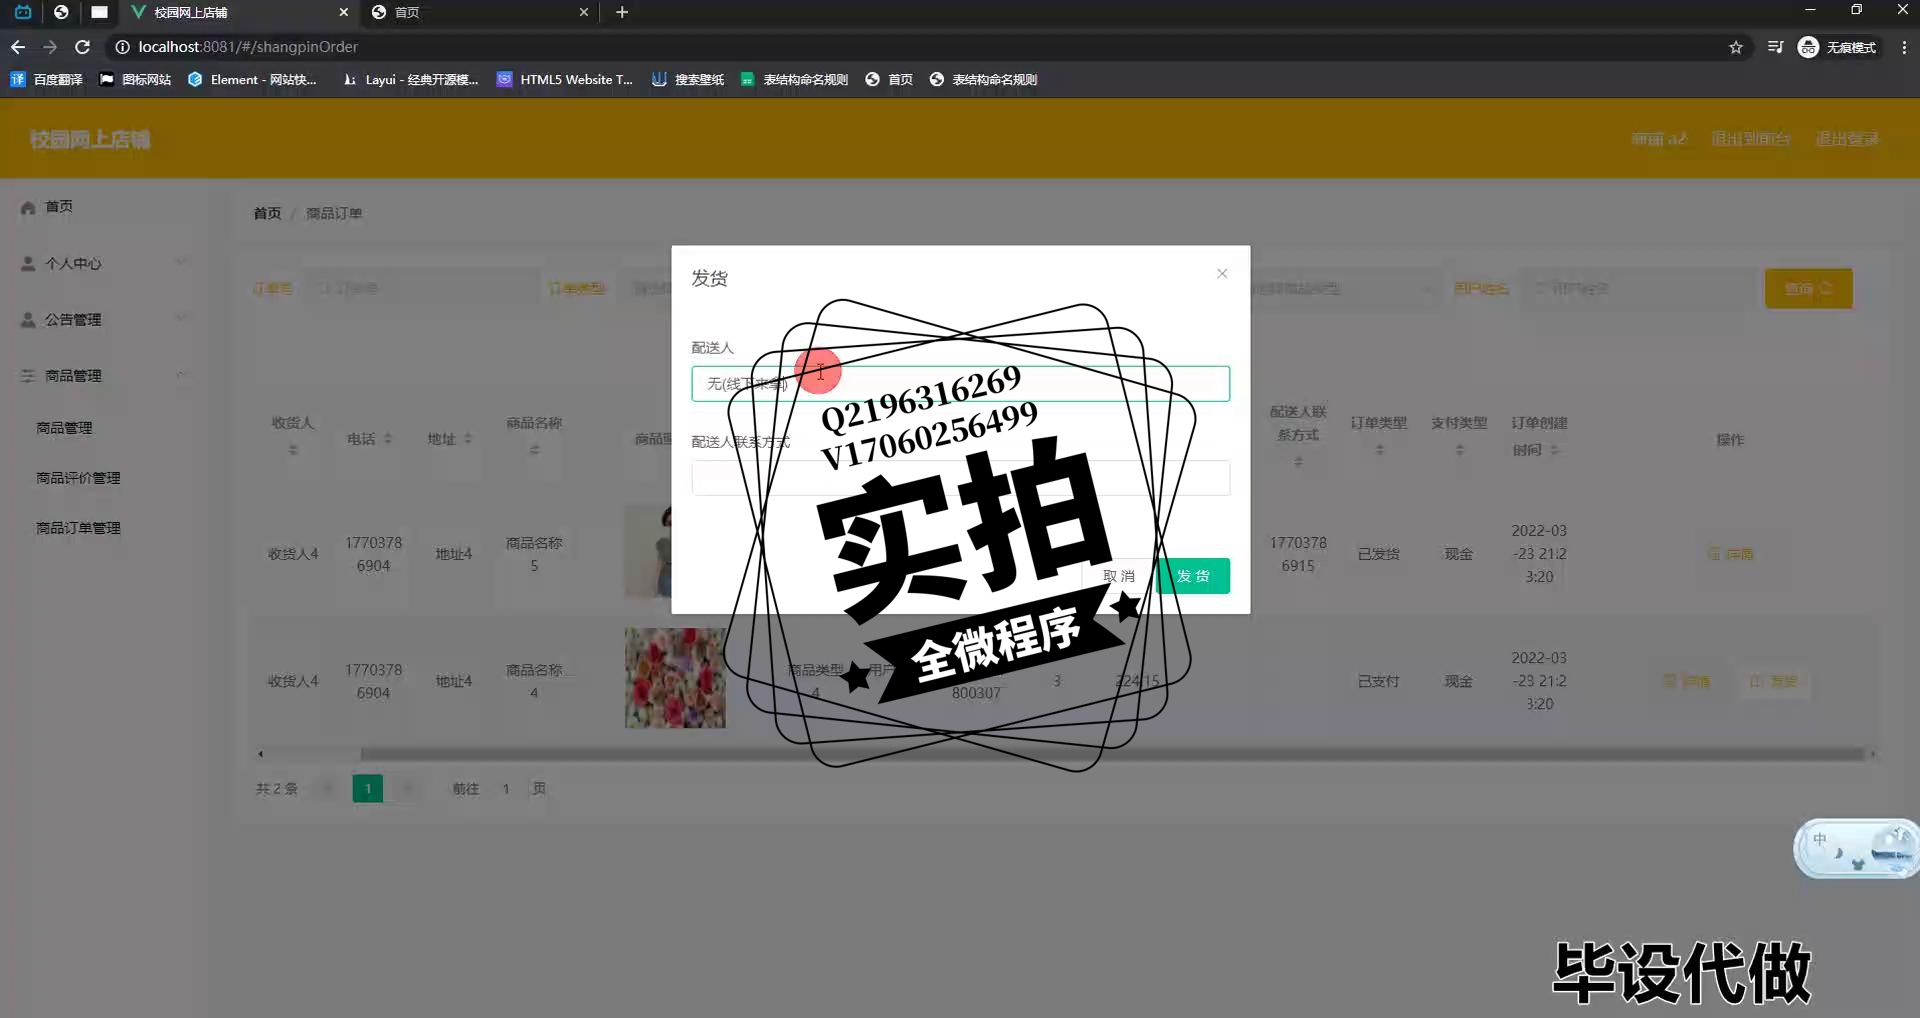Open 图标网站 bookmark
Viewport: 1920px width, 1018px height.
(x=135, y=79)
